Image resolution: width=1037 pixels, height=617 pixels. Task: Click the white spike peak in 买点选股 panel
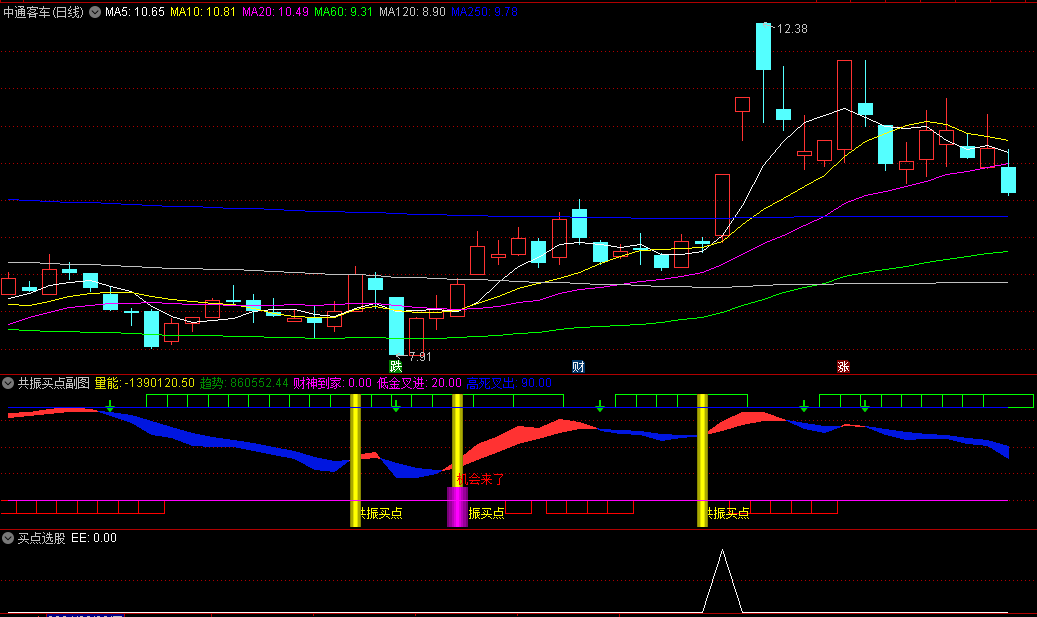click(x=723, y=551)
